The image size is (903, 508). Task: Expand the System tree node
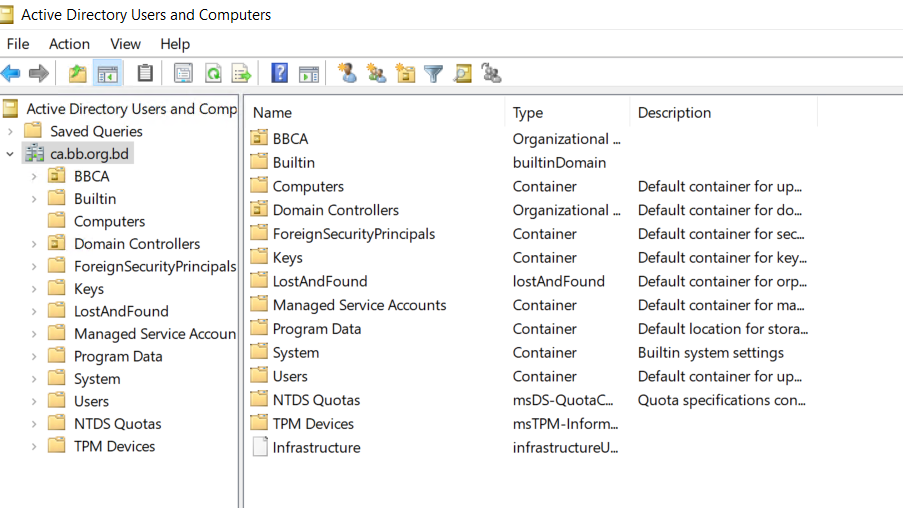[33, 378]
